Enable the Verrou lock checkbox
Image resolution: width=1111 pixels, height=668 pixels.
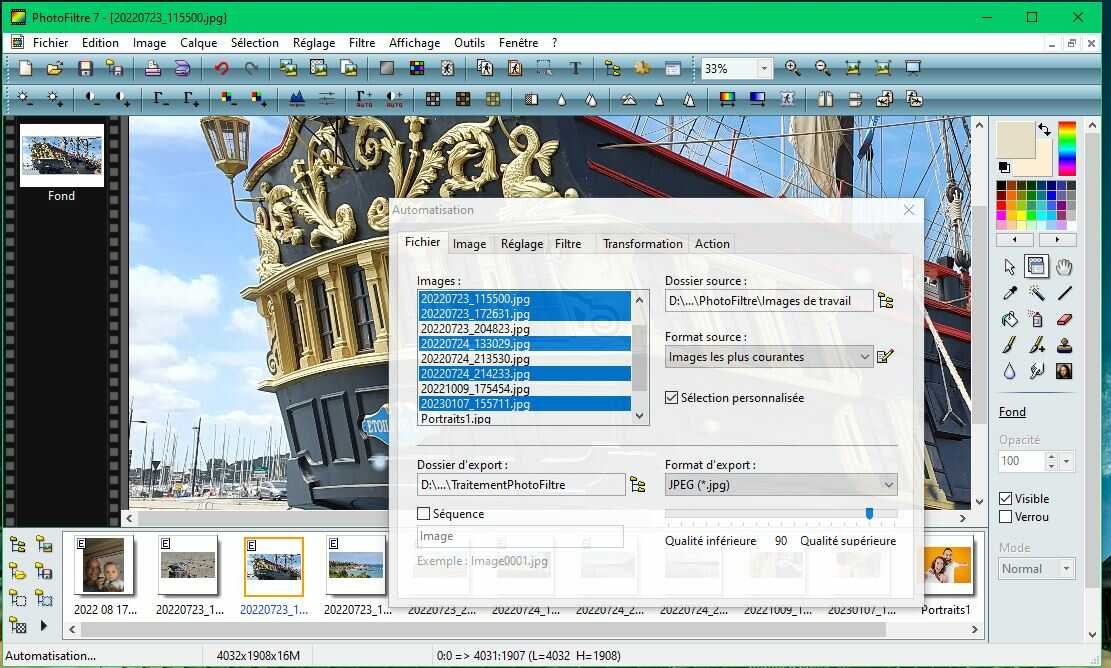point(1005,517)
